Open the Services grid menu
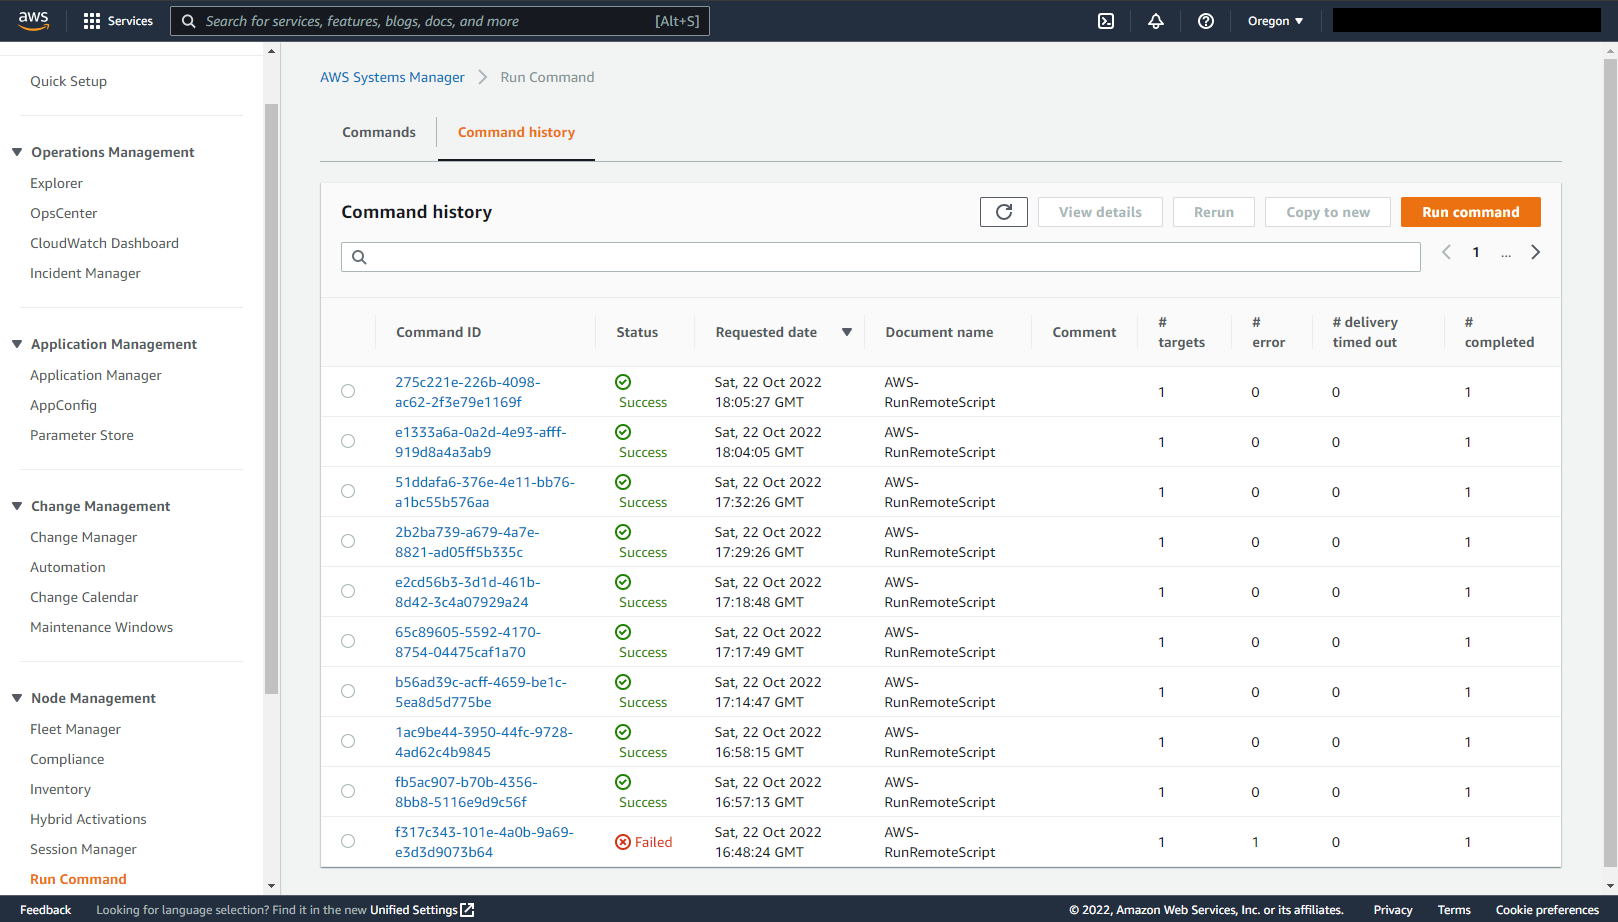 point(119,21)
